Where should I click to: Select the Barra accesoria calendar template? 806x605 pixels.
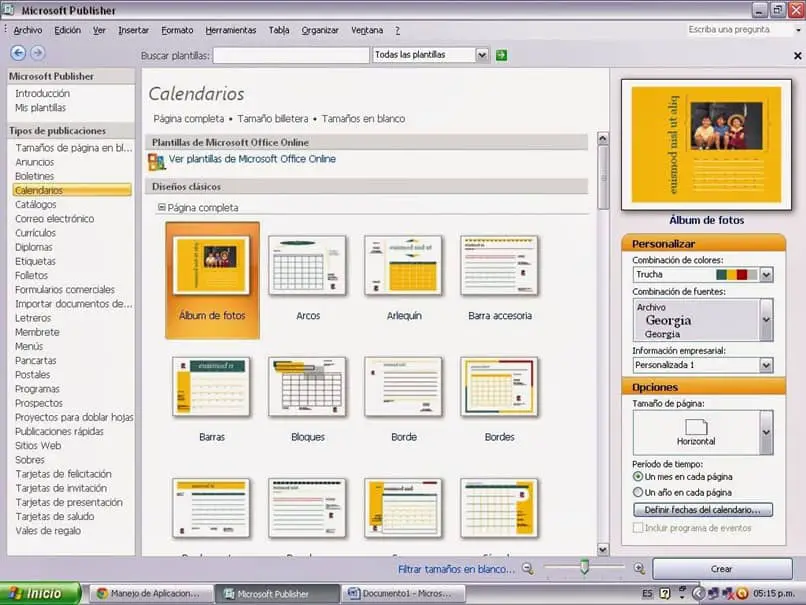click(499, 266)
